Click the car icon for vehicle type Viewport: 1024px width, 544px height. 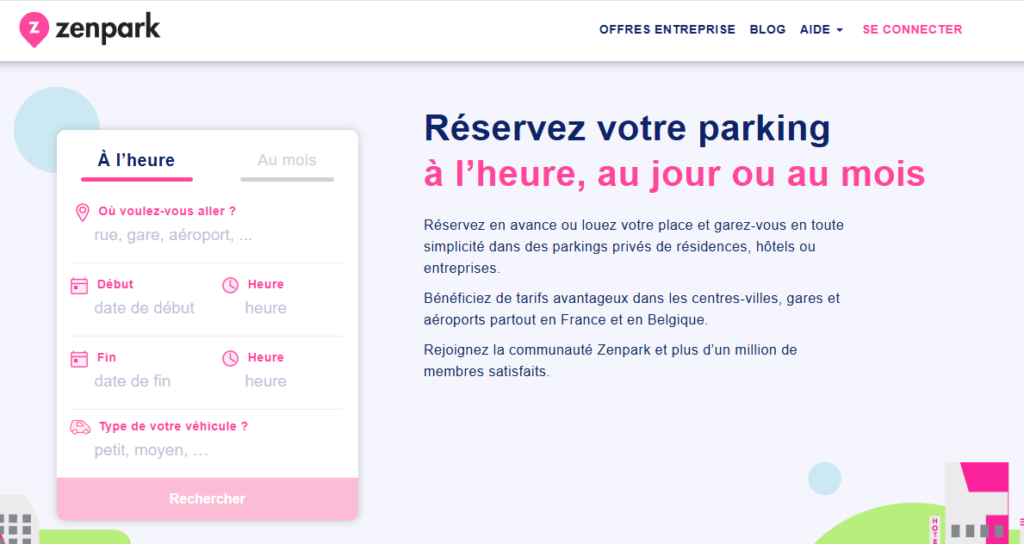click(x=80, y=427)
